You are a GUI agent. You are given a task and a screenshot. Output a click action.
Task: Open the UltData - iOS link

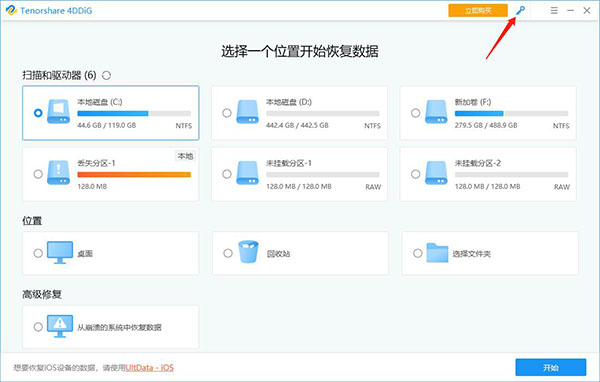click(x=150, y=368)
